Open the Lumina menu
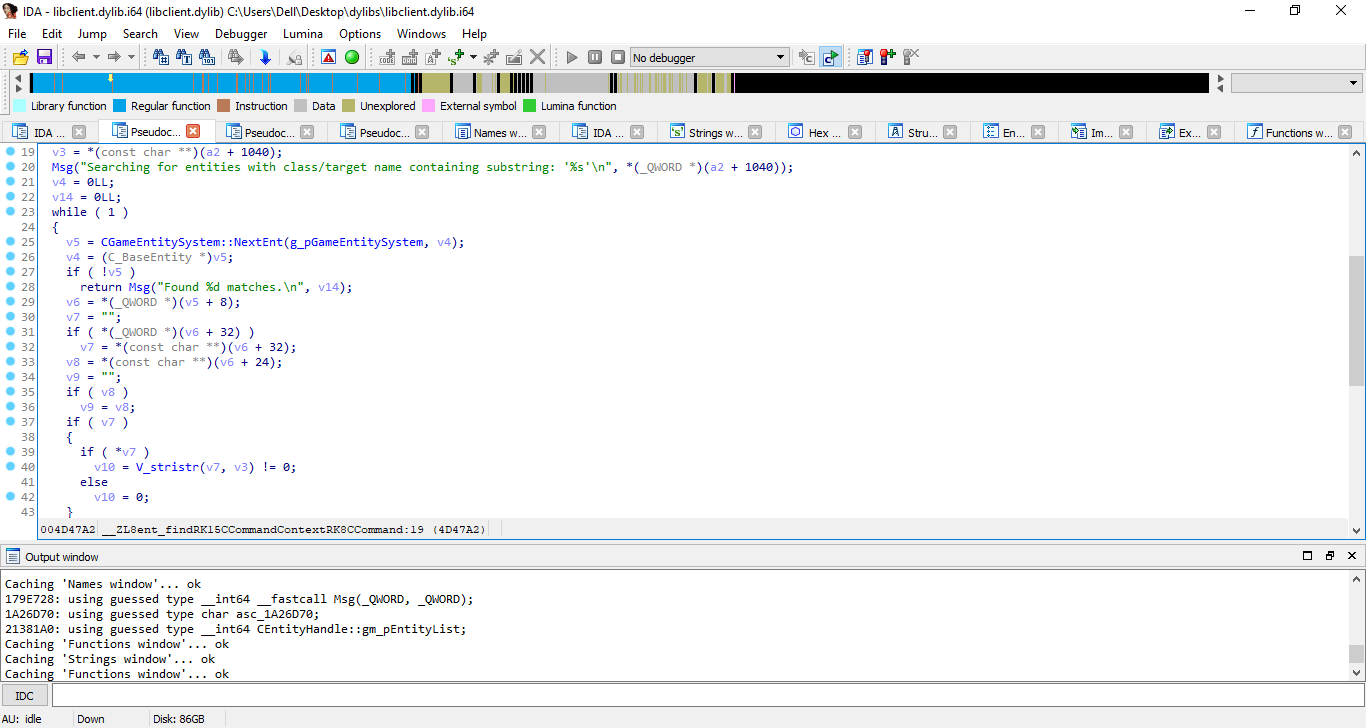 [303, 33]
